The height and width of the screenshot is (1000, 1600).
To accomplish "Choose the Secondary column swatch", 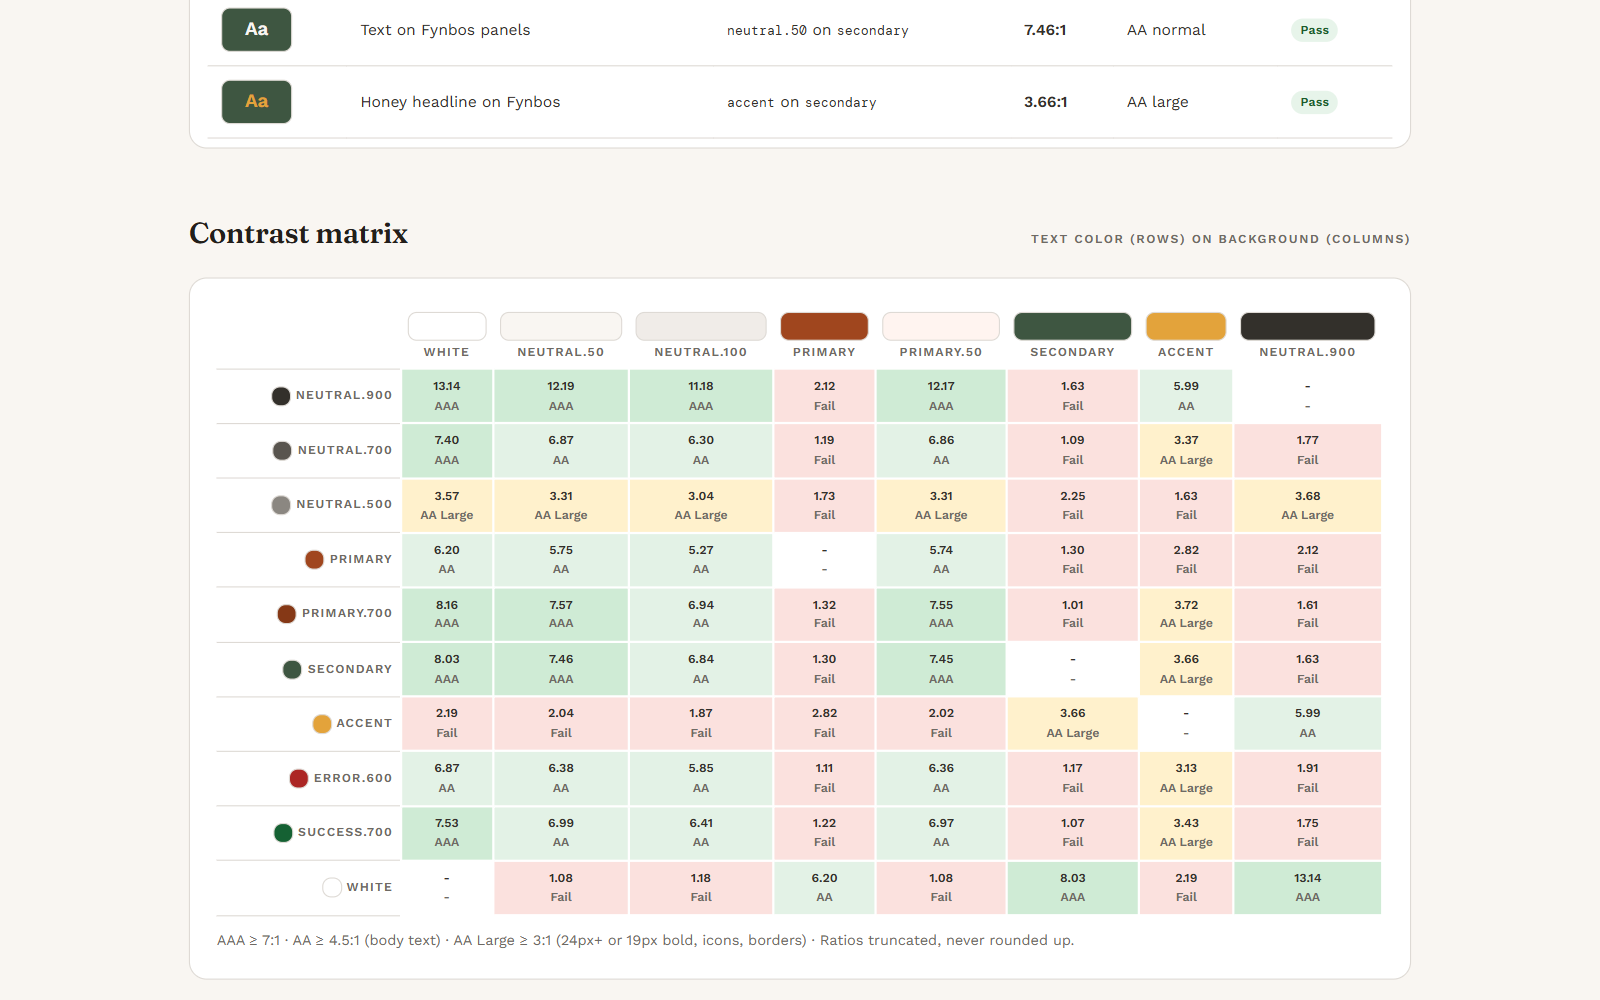I will pos(1072,326).
